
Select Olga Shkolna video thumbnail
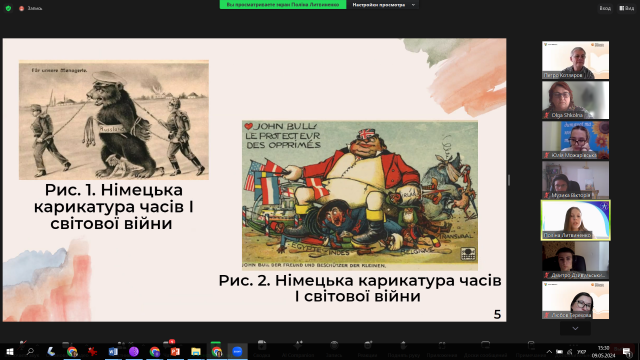(x=575, y=100)
